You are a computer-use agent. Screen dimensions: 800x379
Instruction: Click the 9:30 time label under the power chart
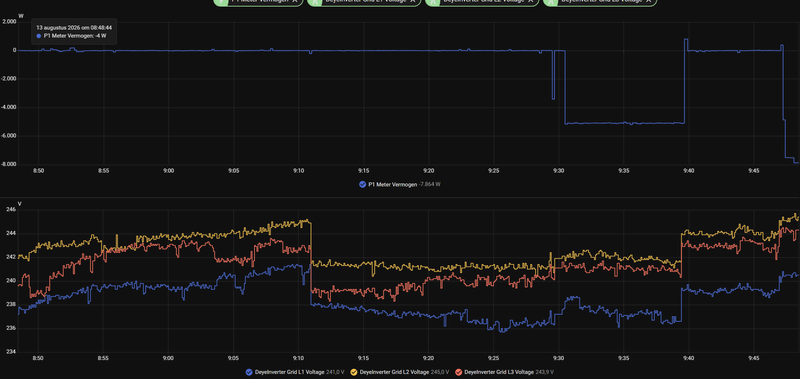[x=559, y=171]
